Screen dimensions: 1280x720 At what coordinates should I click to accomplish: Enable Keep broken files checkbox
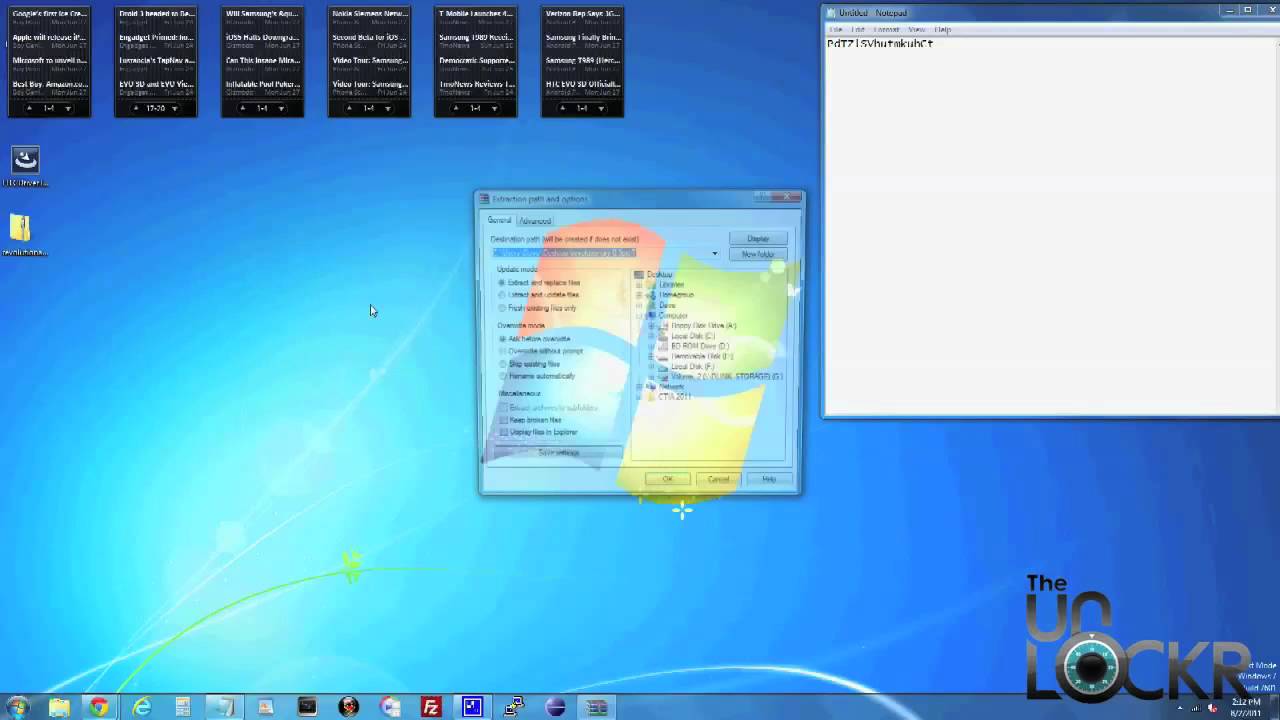click(x=530, y=420)
